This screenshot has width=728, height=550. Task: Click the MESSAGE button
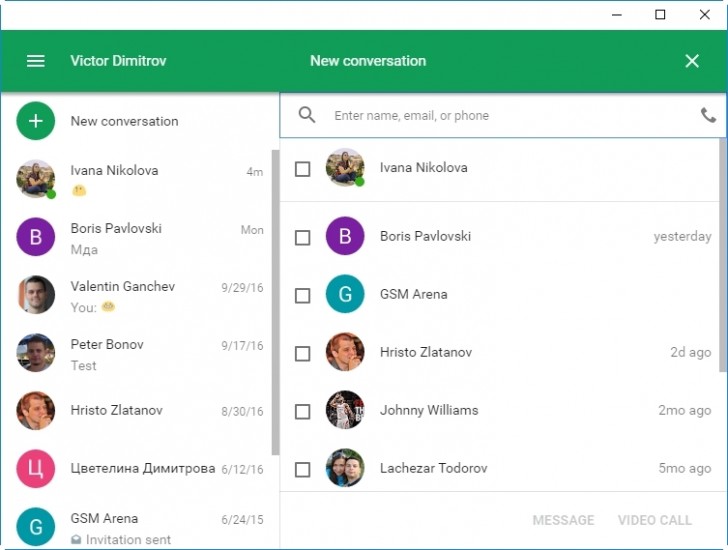point(563,520)
